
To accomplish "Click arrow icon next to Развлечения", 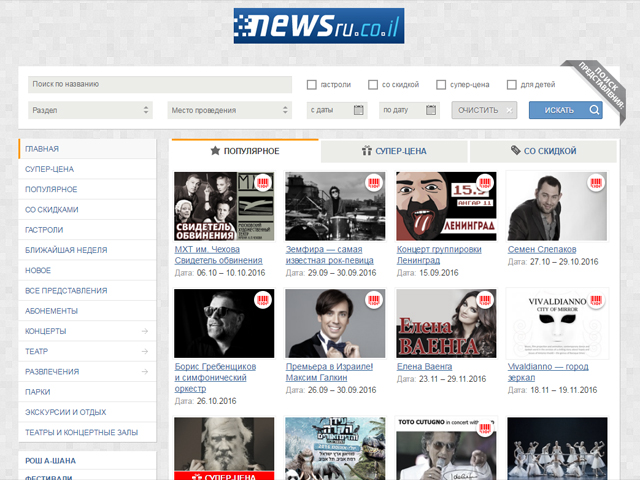I will [x=144, y=371].
